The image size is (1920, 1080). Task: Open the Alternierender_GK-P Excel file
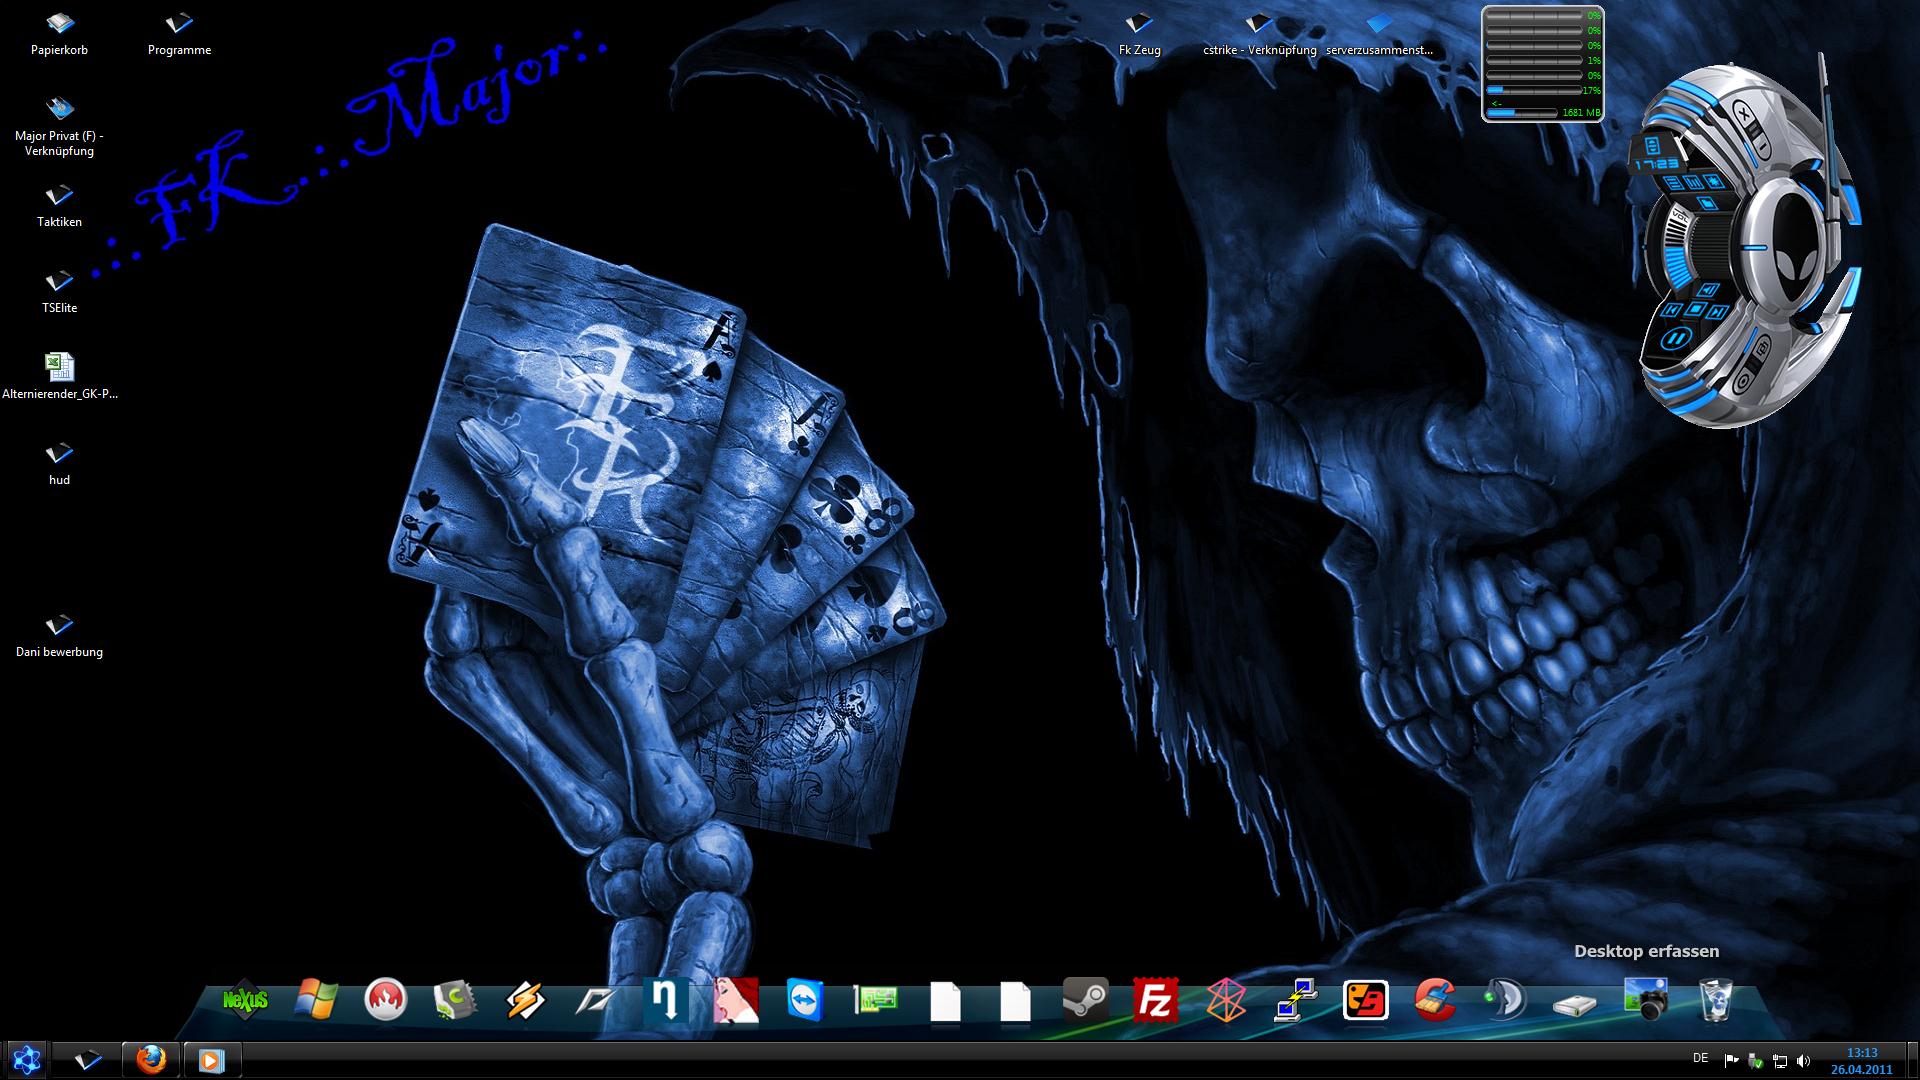tap(59, 376)
